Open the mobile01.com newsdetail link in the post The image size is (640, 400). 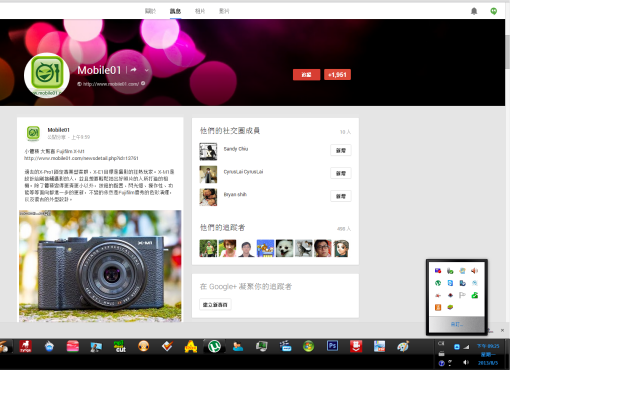(x=81, y=158)
